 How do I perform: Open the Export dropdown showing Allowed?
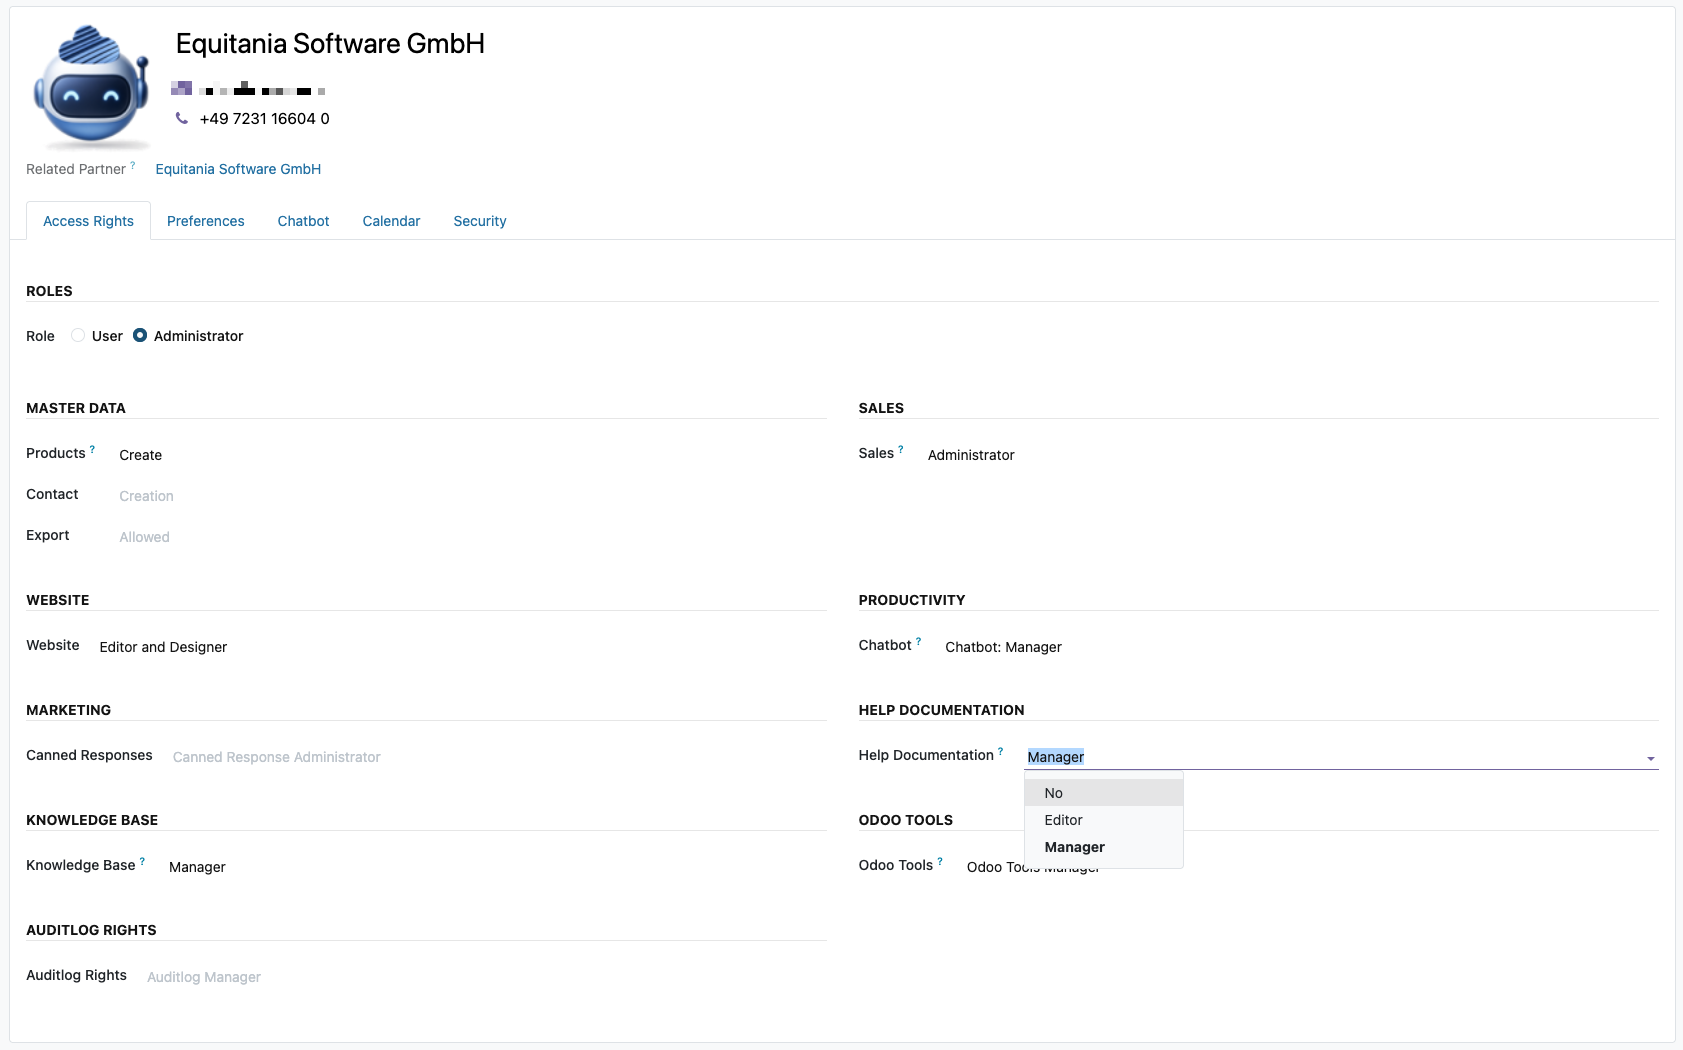[472, 537]
